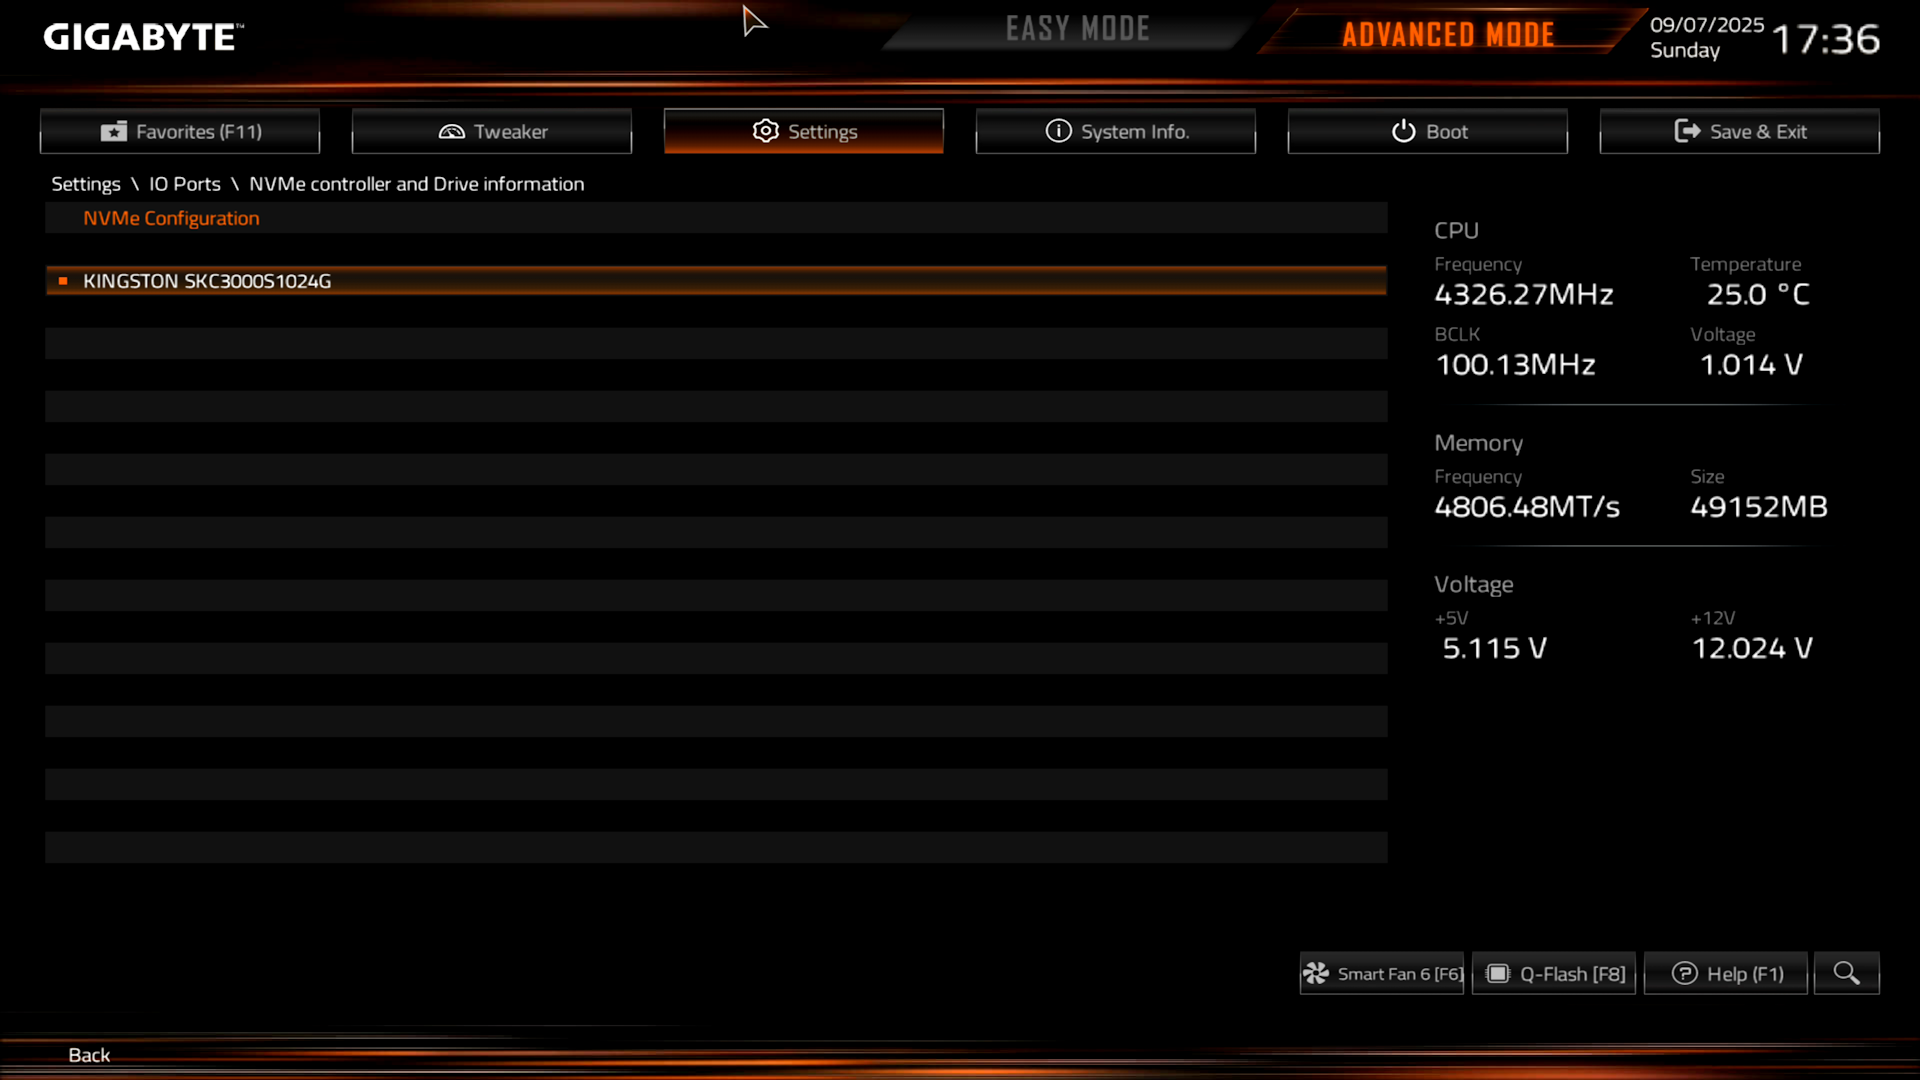Click the Tweaker gauge icon
The height and width of the screenshot is (1080, 1920).
452,131
